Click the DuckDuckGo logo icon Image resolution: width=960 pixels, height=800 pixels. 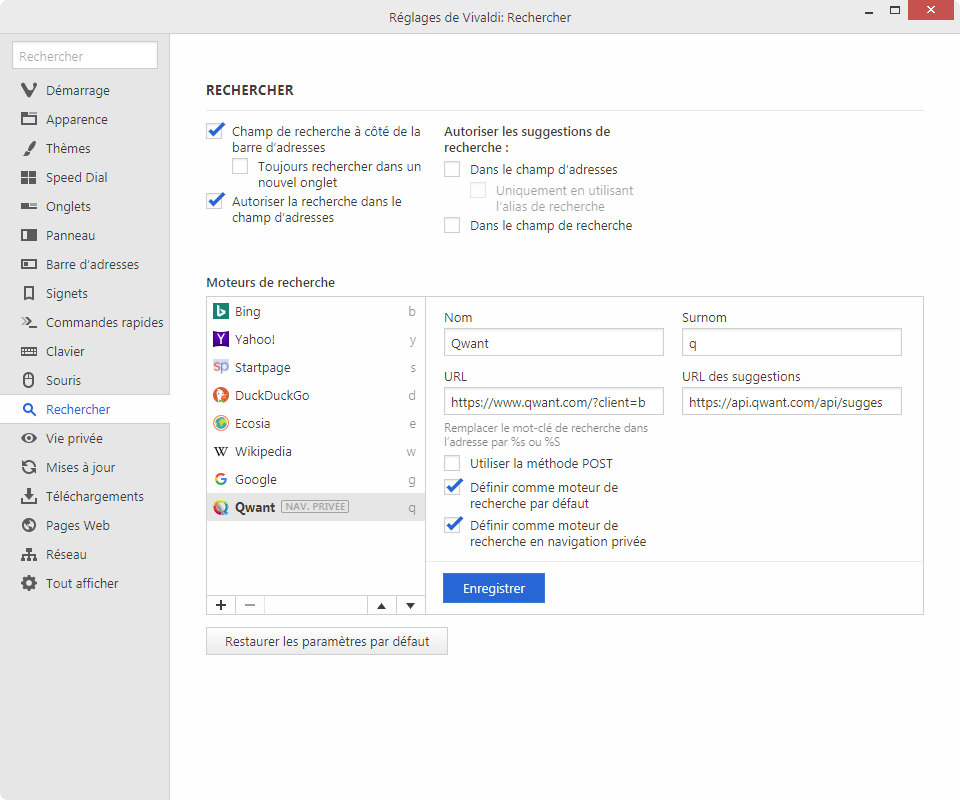coord(221,395)
